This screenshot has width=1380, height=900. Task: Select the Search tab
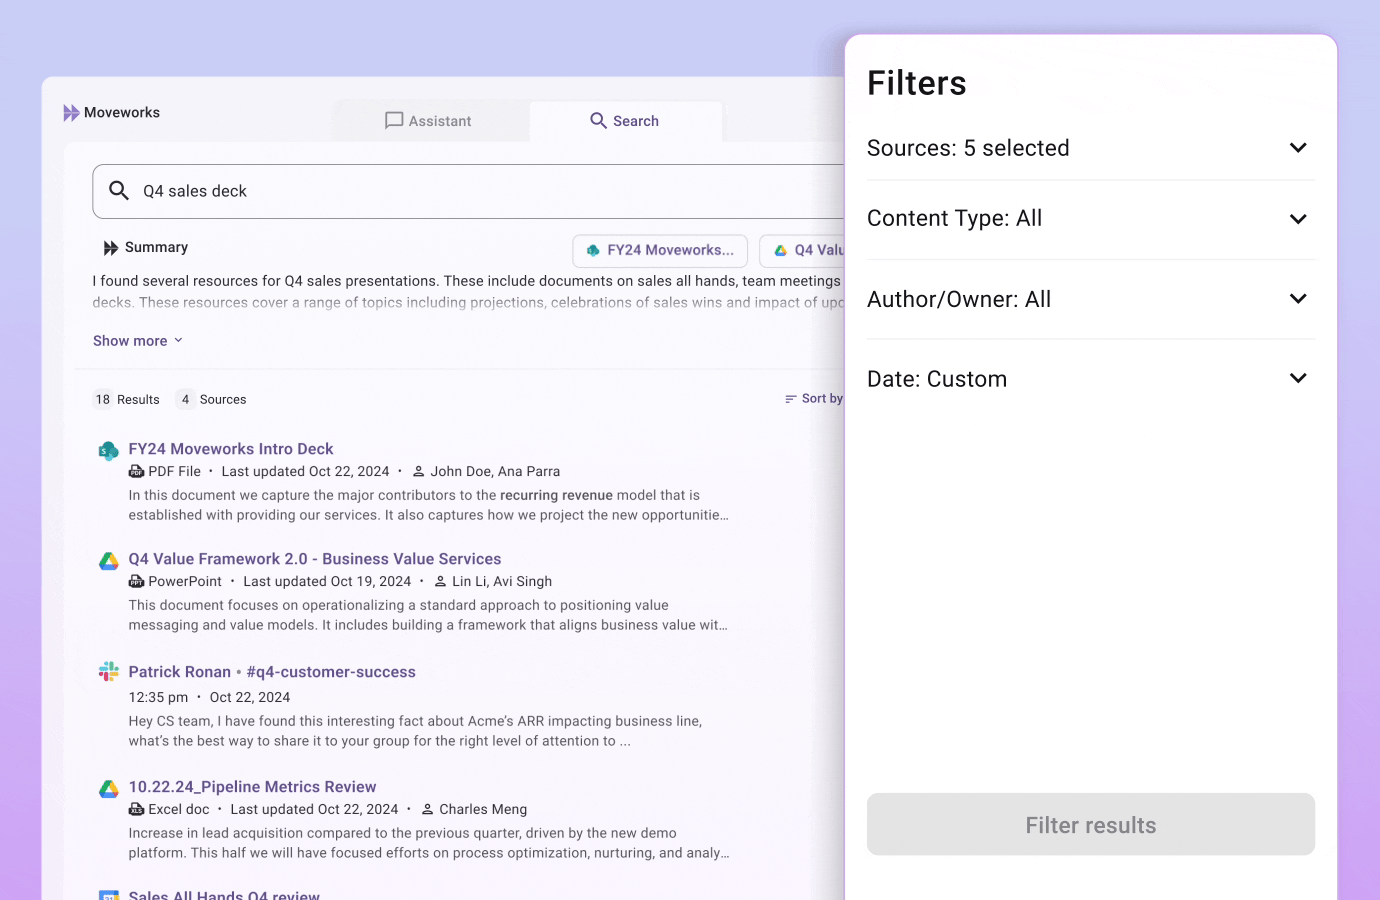(625, 121)
